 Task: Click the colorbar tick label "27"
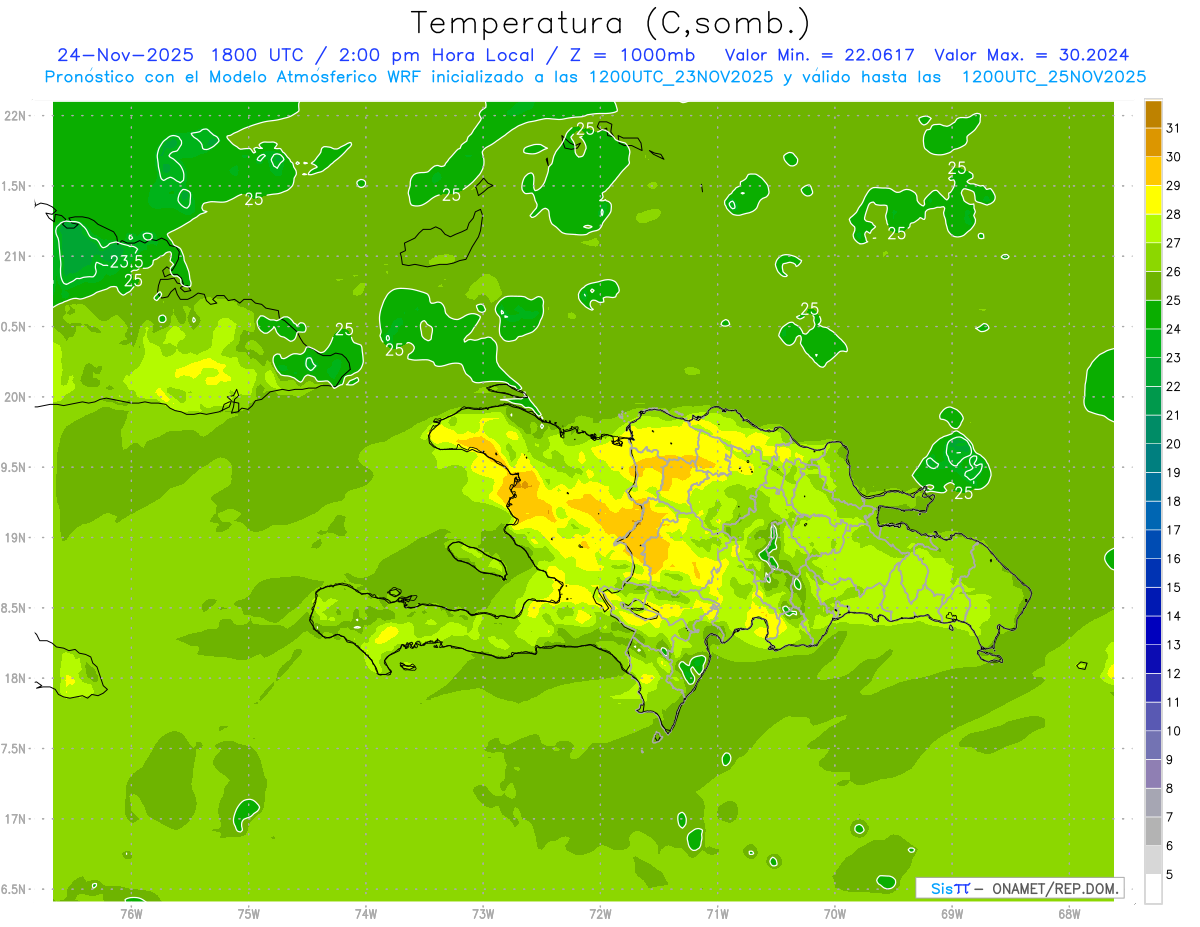click(x=1173, y=243)
